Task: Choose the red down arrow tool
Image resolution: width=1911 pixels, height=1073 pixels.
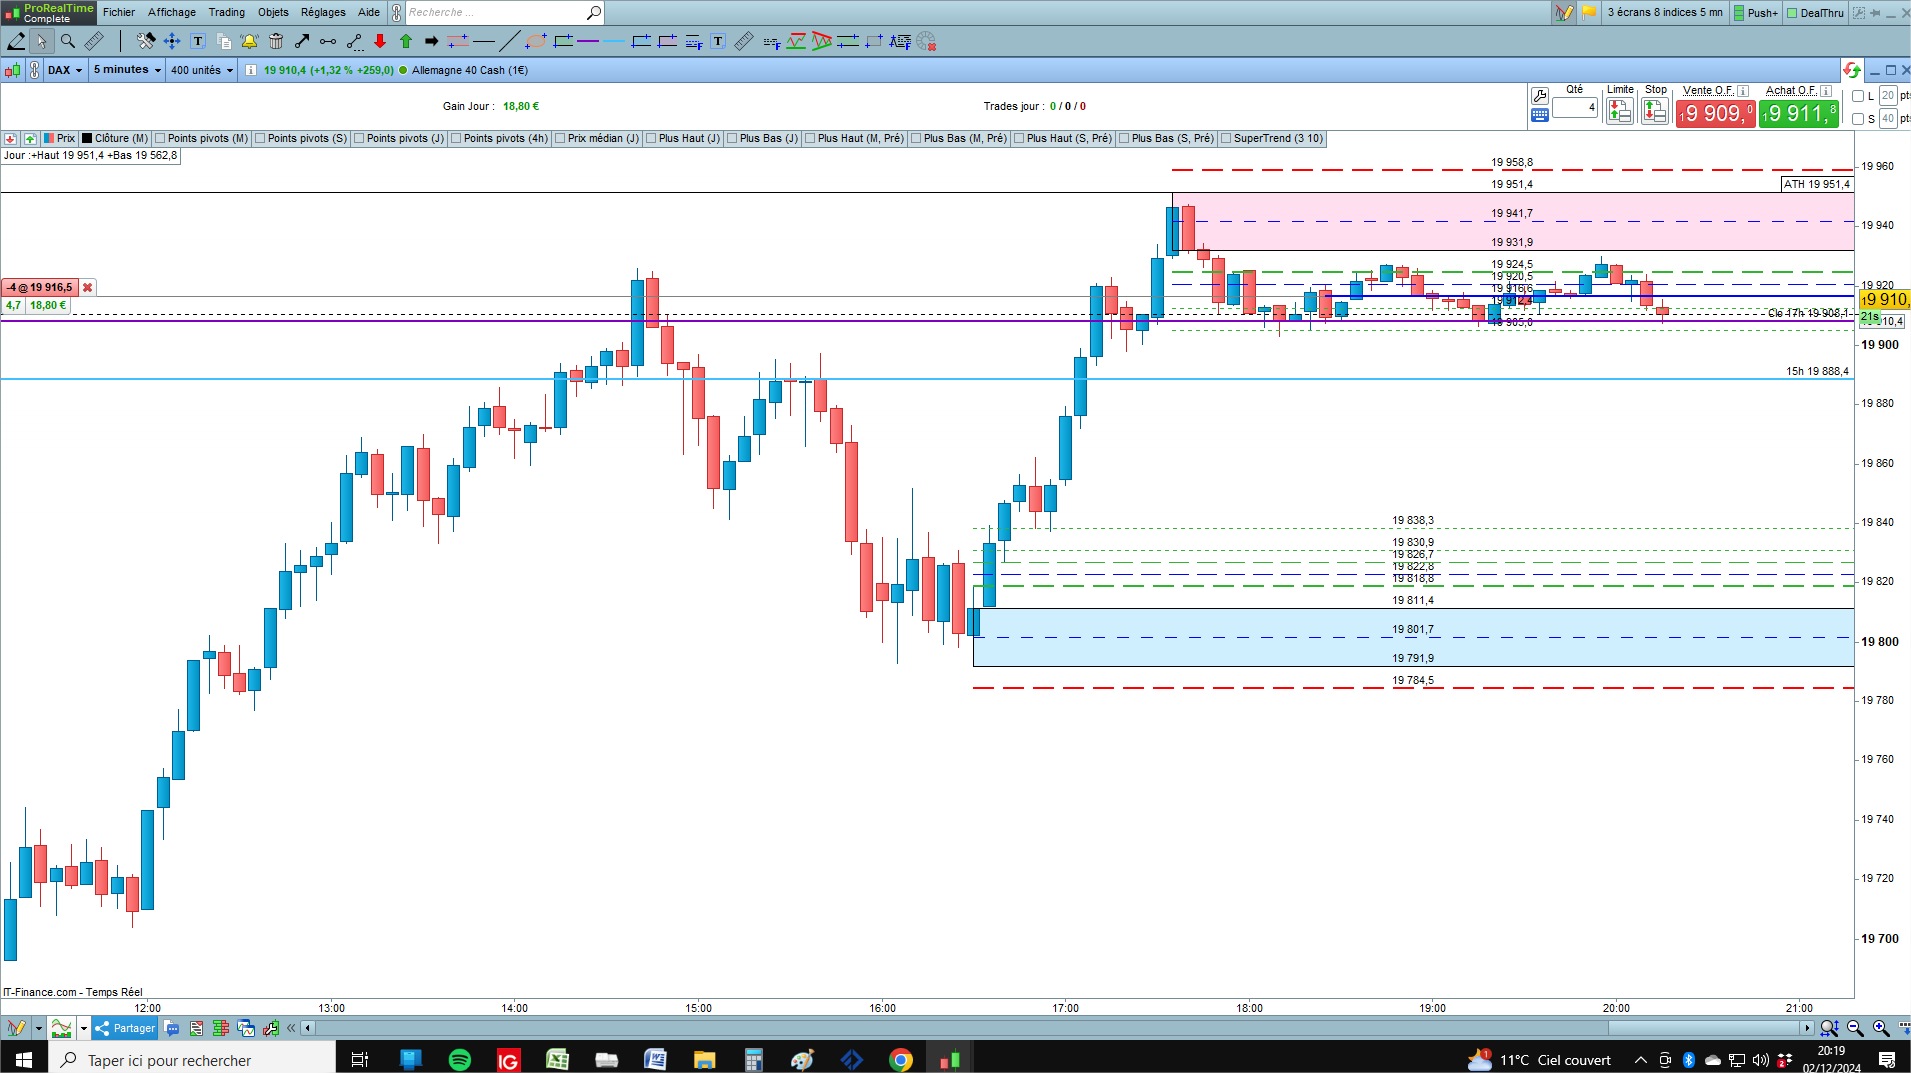Action: coord(380,41)
